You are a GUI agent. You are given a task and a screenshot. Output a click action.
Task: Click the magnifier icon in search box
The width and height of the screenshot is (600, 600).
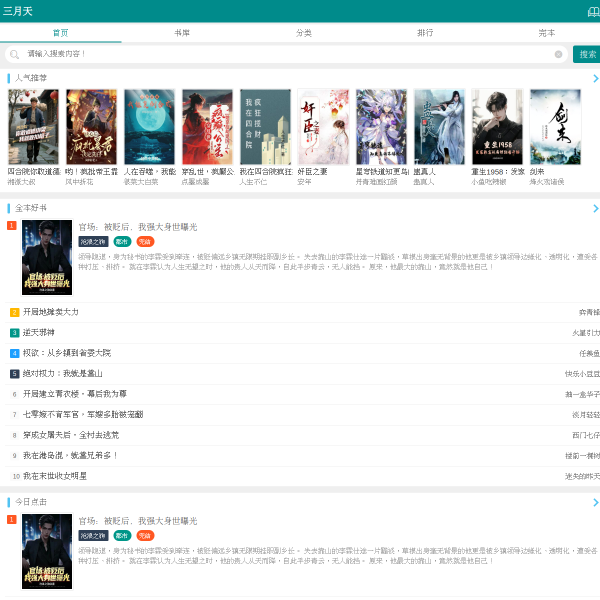14,54
